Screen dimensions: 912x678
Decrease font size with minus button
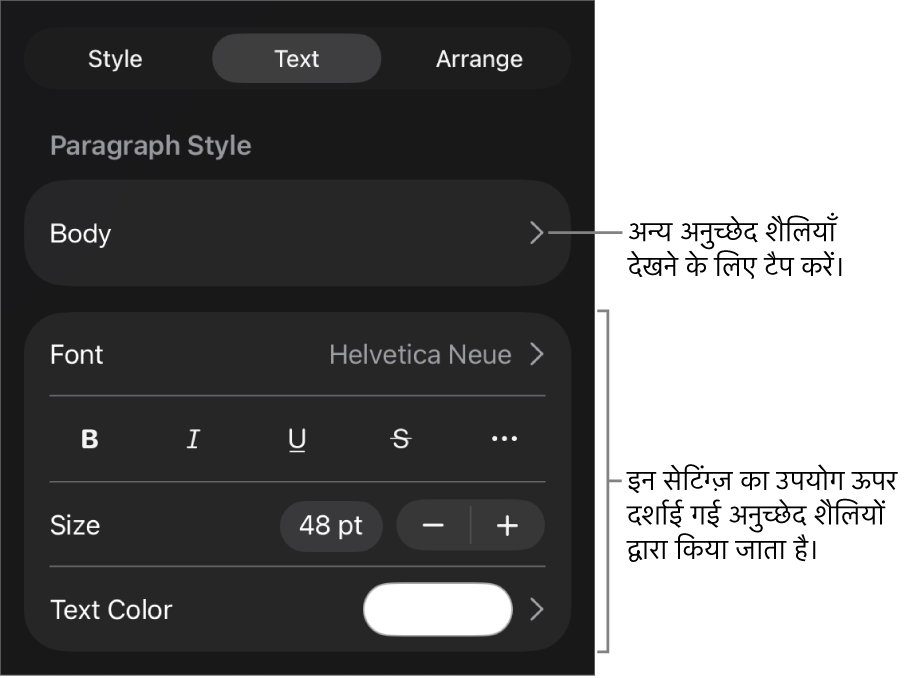433,526
